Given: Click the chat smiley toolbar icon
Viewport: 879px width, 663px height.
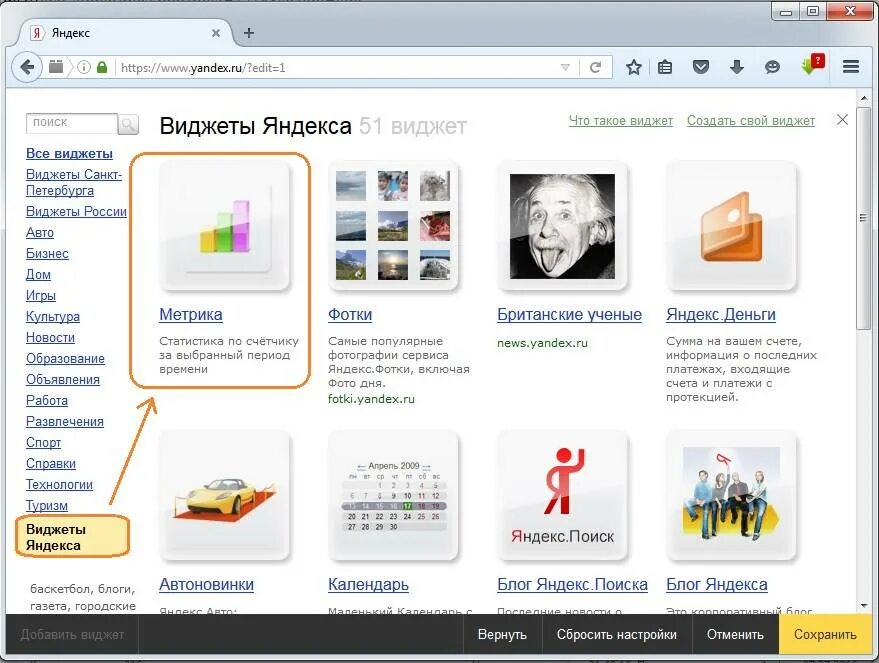Looking at the screenshot, I should point(772,68).
